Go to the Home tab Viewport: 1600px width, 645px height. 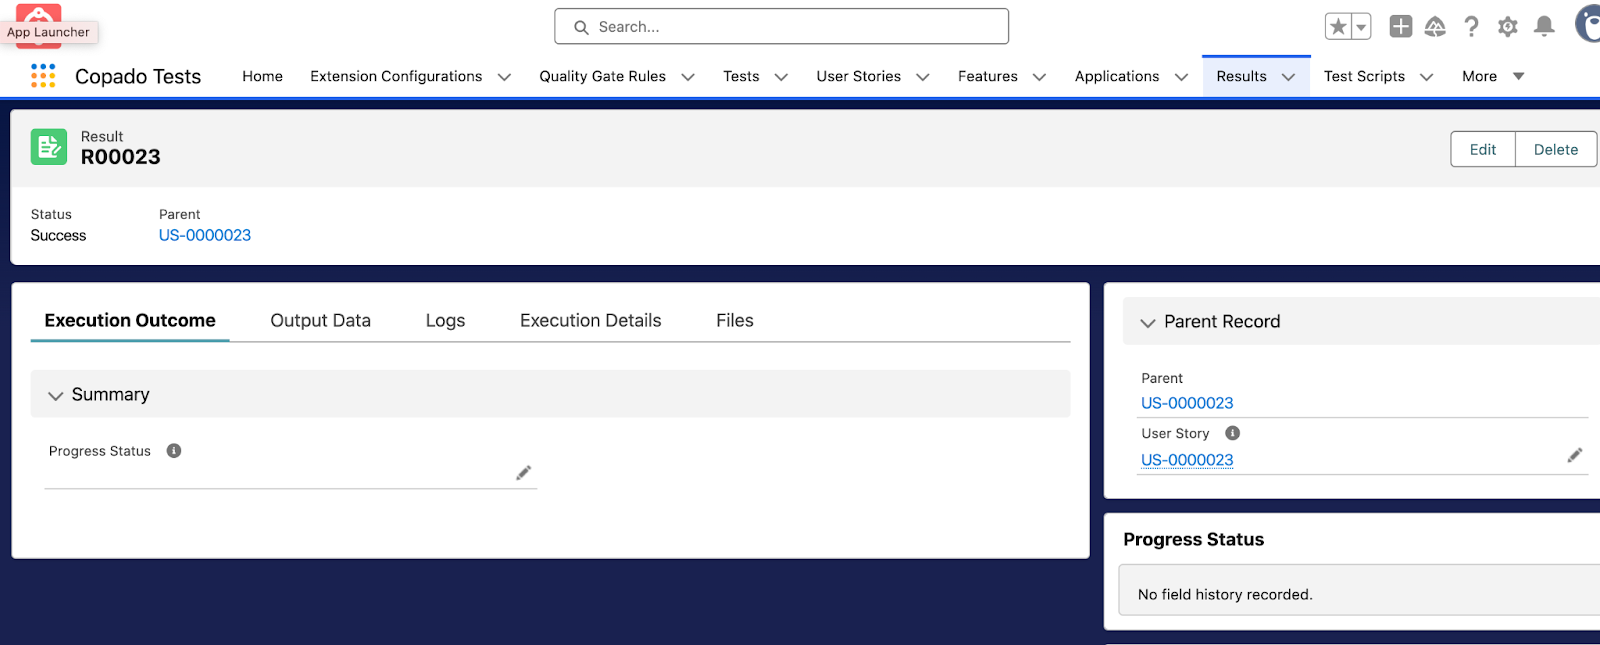click(x=262, y=76)
